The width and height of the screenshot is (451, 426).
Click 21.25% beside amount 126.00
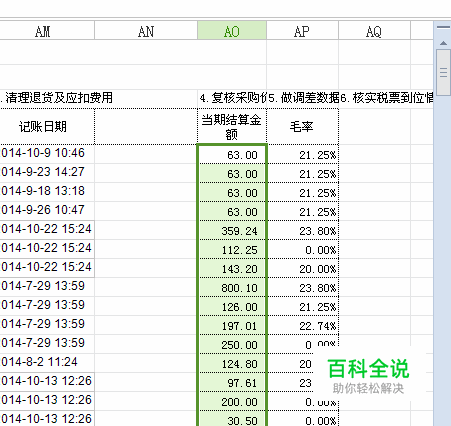pos(302,306)
